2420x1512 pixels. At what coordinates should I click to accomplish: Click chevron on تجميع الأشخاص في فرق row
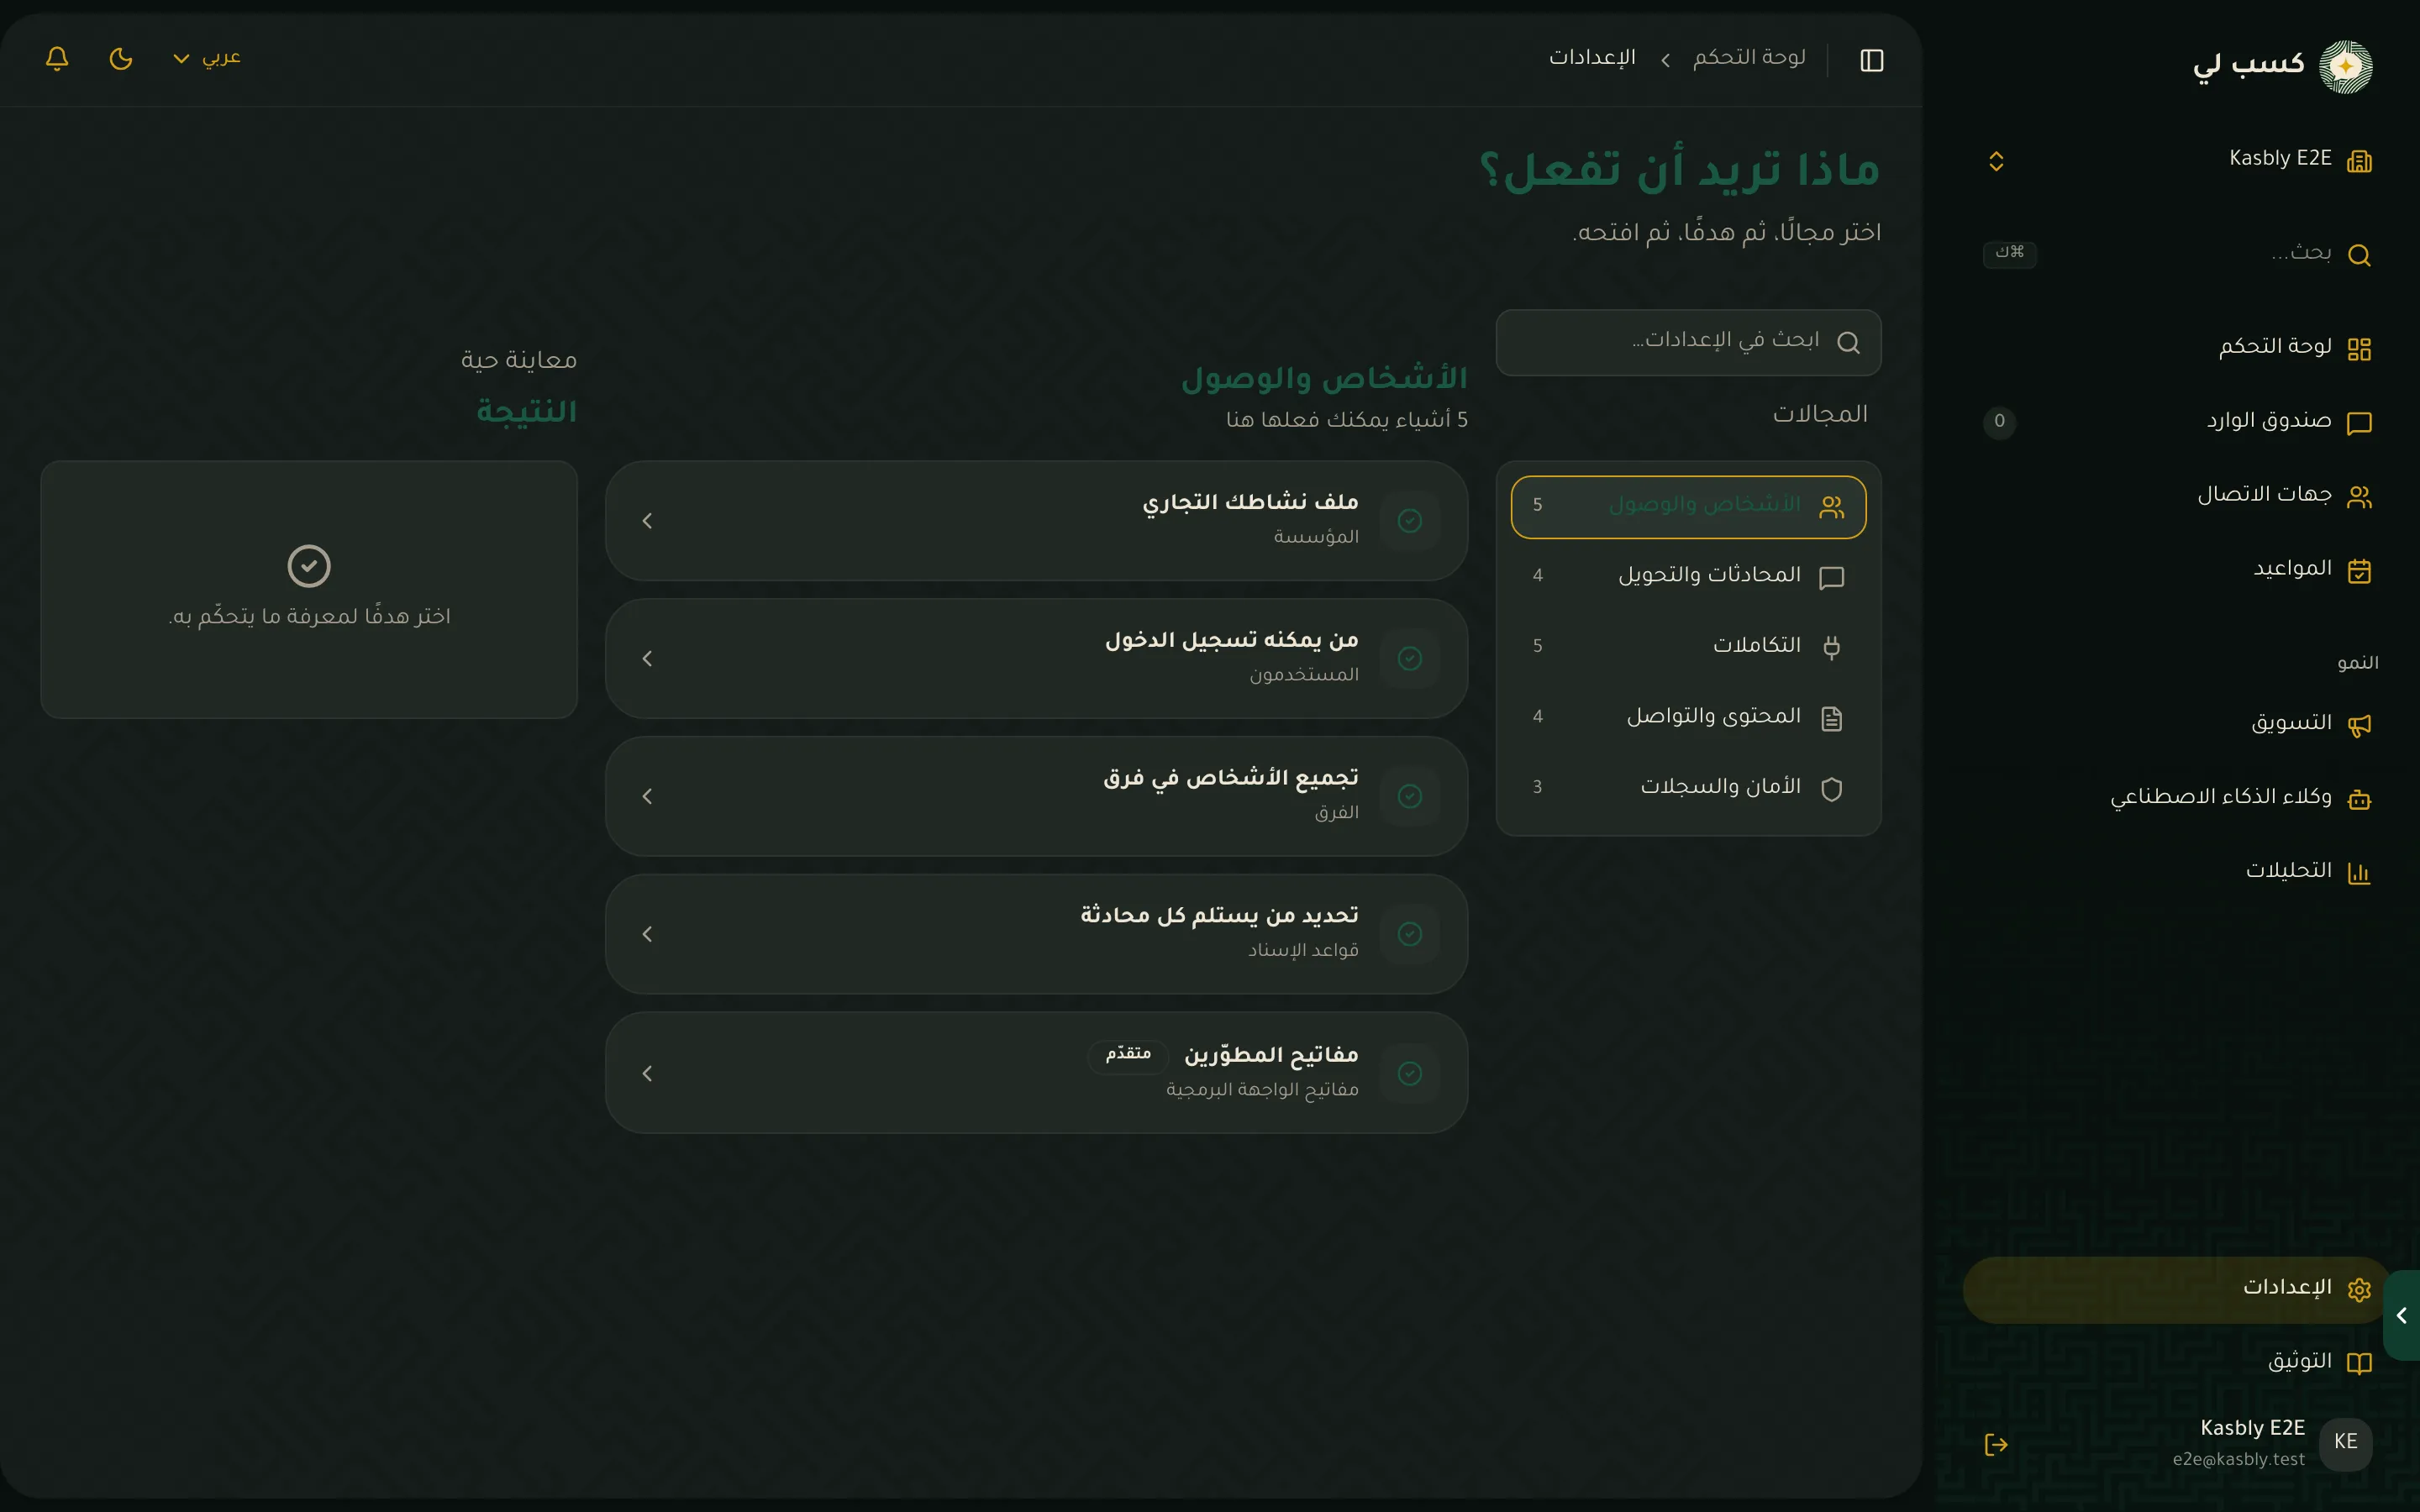647,797
